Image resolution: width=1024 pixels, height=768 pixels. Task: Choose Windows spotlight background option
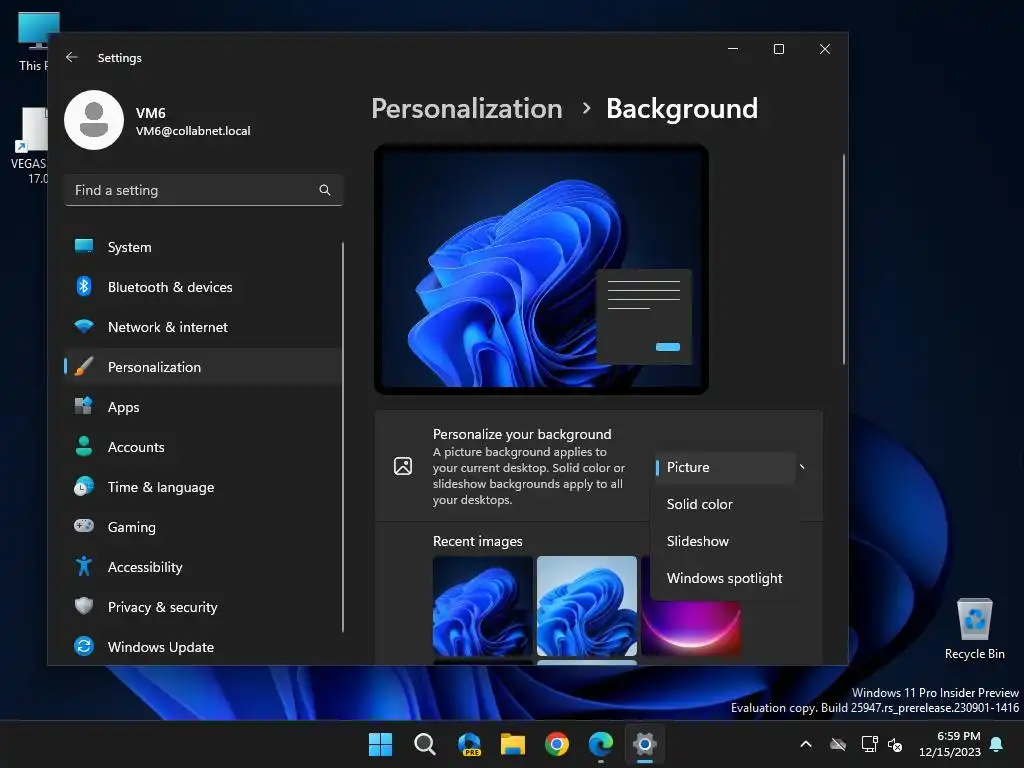[x=725, y=578]
